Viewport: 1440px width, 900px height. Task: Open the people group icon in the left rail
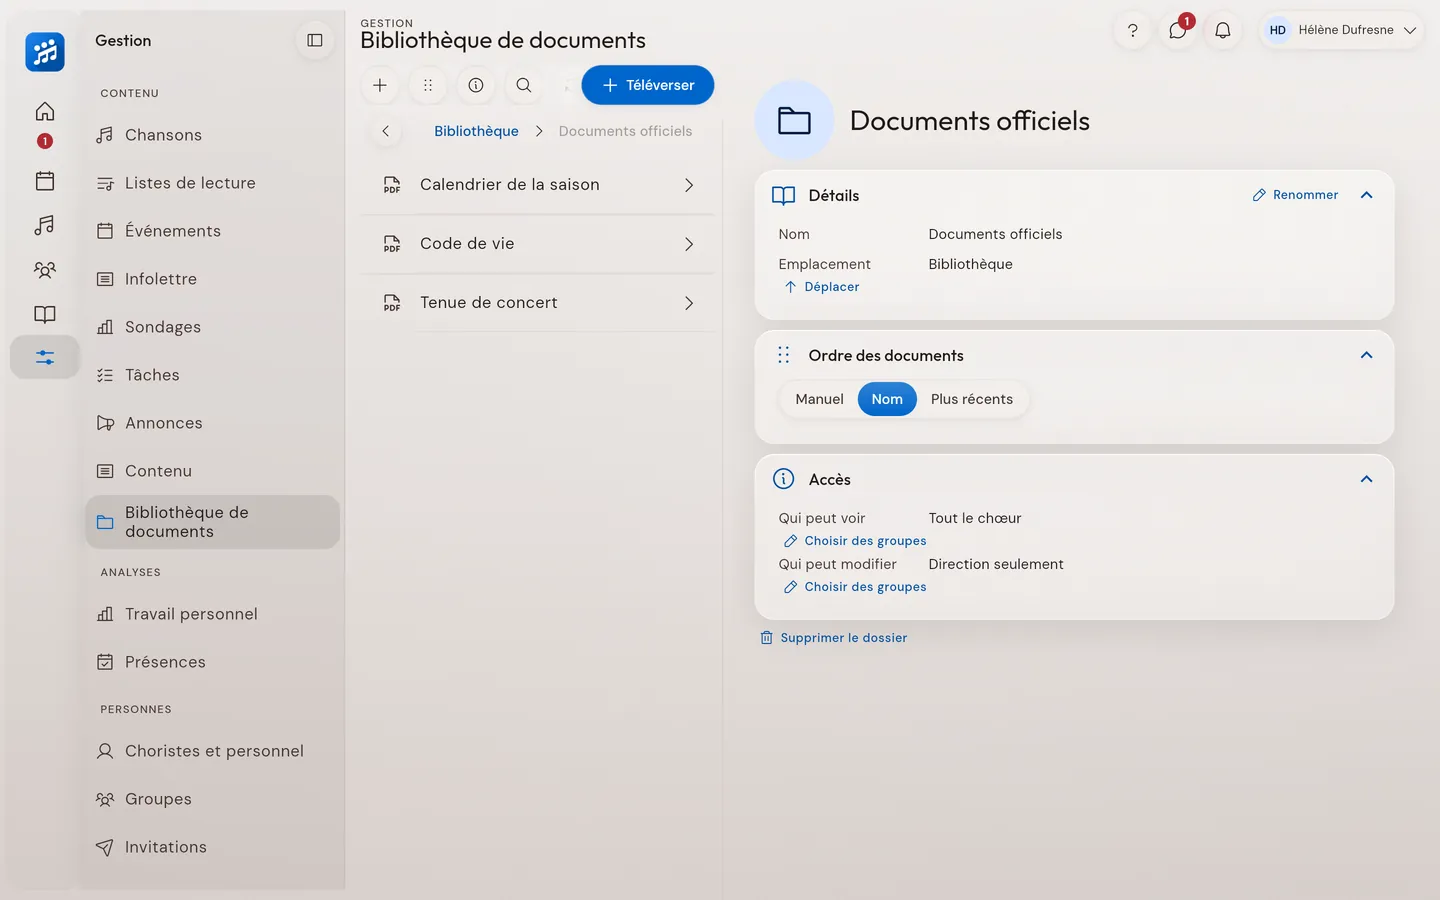pos(45,270)
